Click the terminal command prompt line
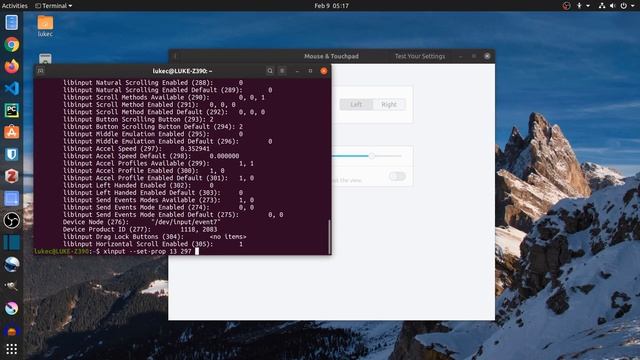 click(x=182, y=251)
